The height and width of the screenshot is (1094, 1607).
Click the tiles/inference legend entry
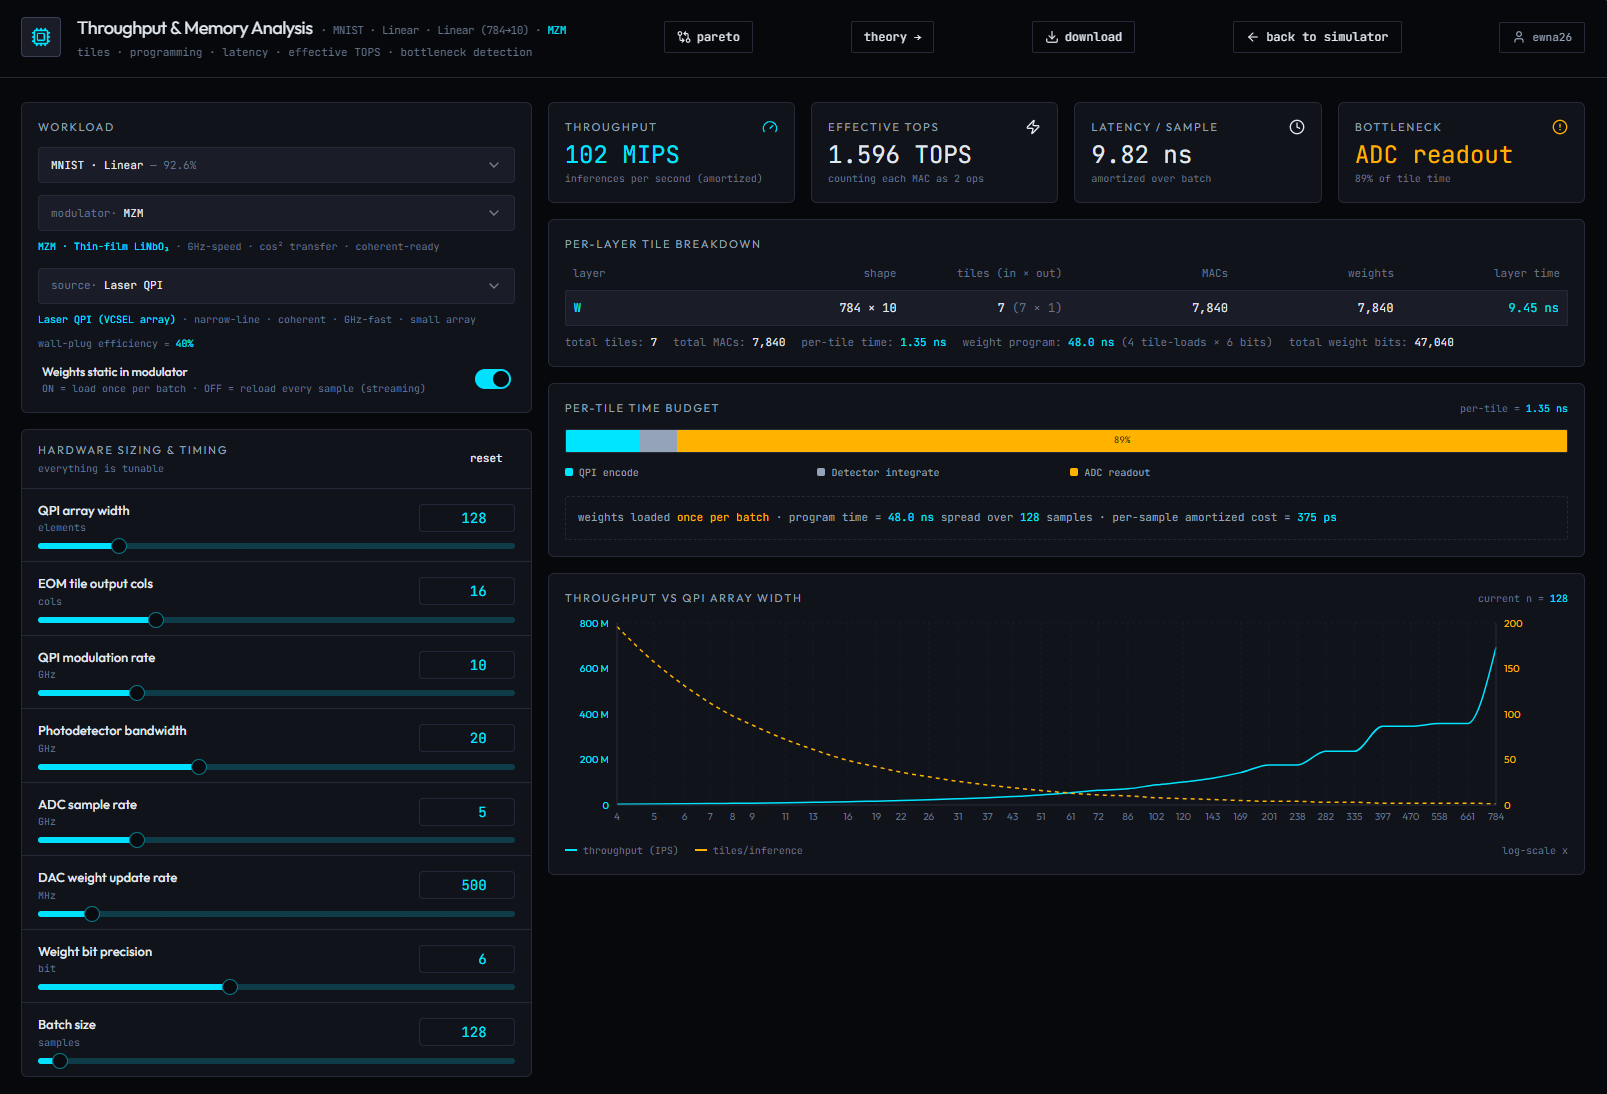point(749,851)
